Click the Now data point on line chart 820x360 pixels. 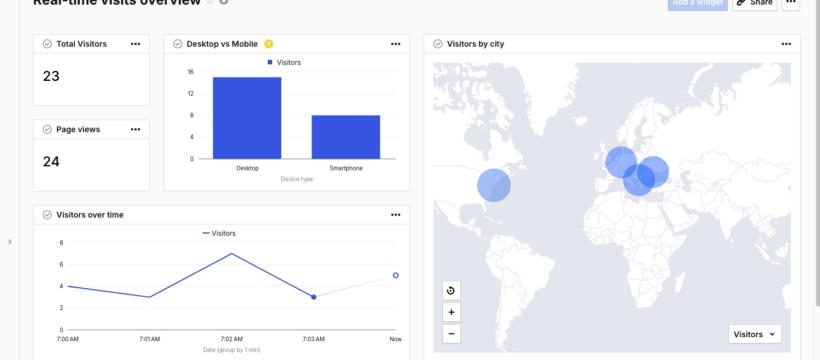click(395, 275)
